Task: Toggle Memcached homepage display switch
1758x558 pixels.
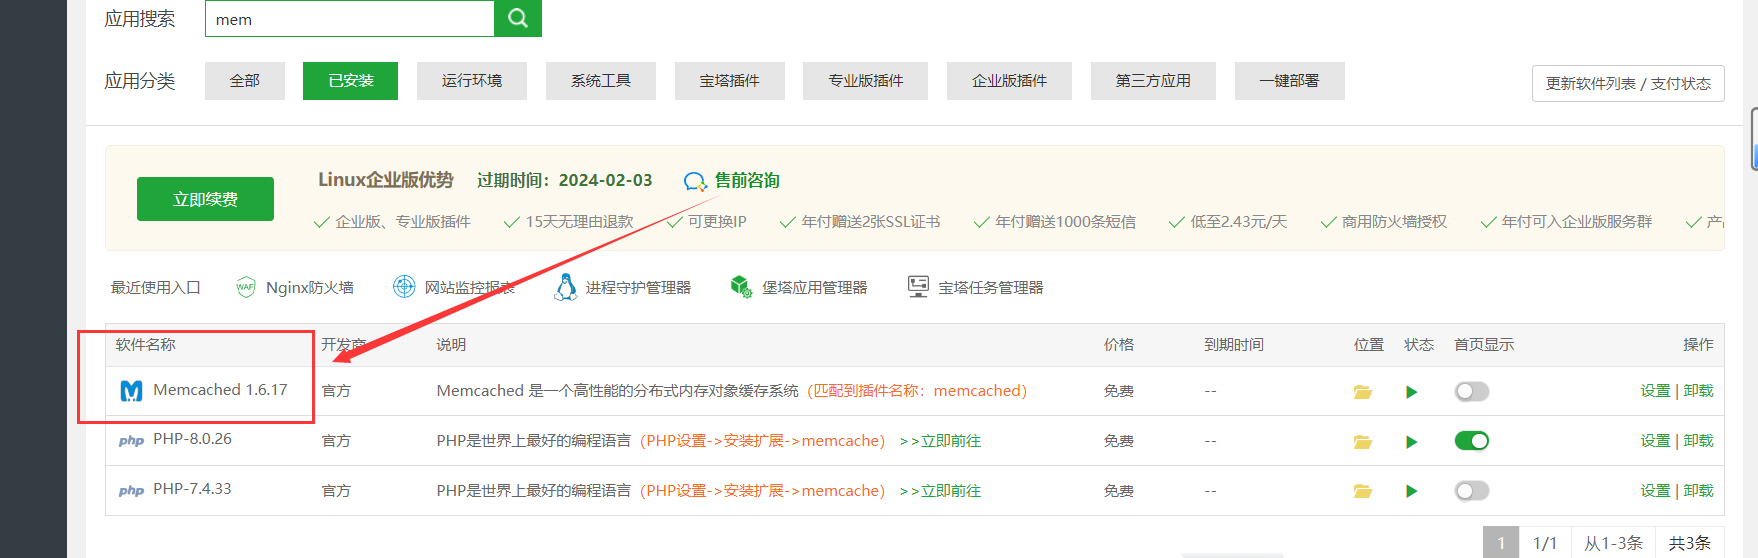Action: coord(1472,391)
